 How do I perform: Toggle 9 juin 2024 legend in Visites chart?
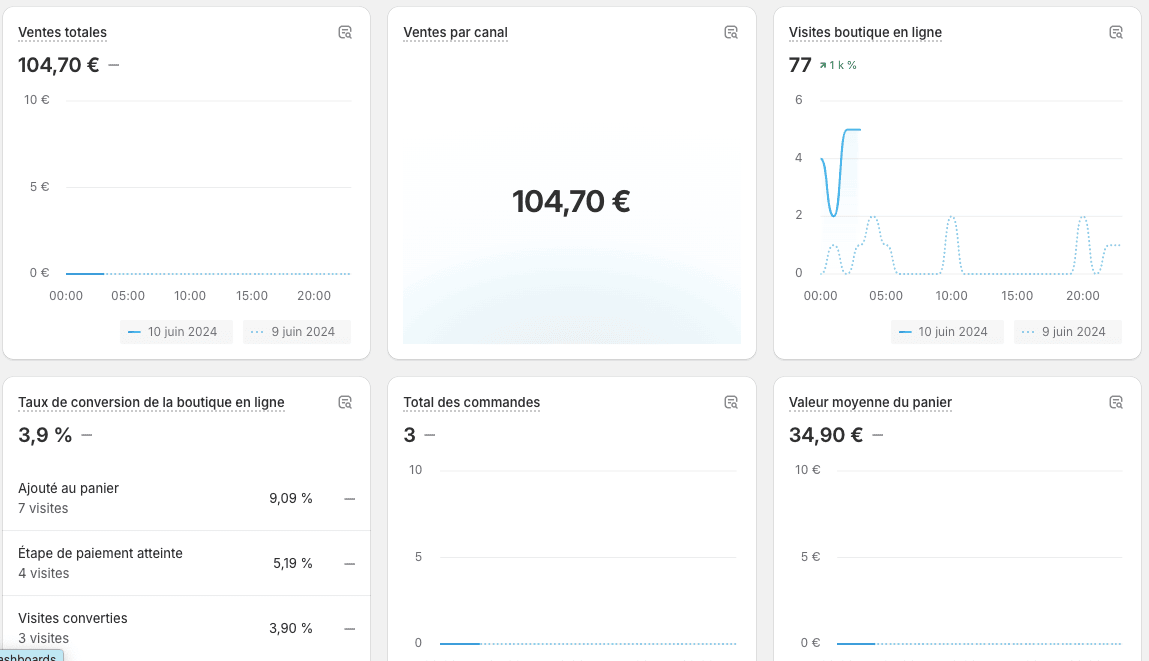1068,332
